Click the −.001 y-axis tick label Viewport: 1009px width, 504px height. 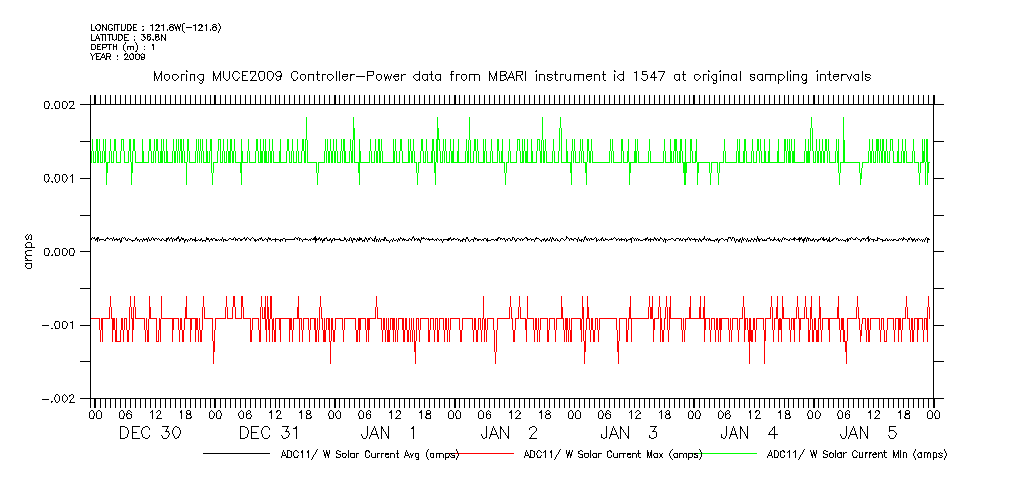click(60, 326)
